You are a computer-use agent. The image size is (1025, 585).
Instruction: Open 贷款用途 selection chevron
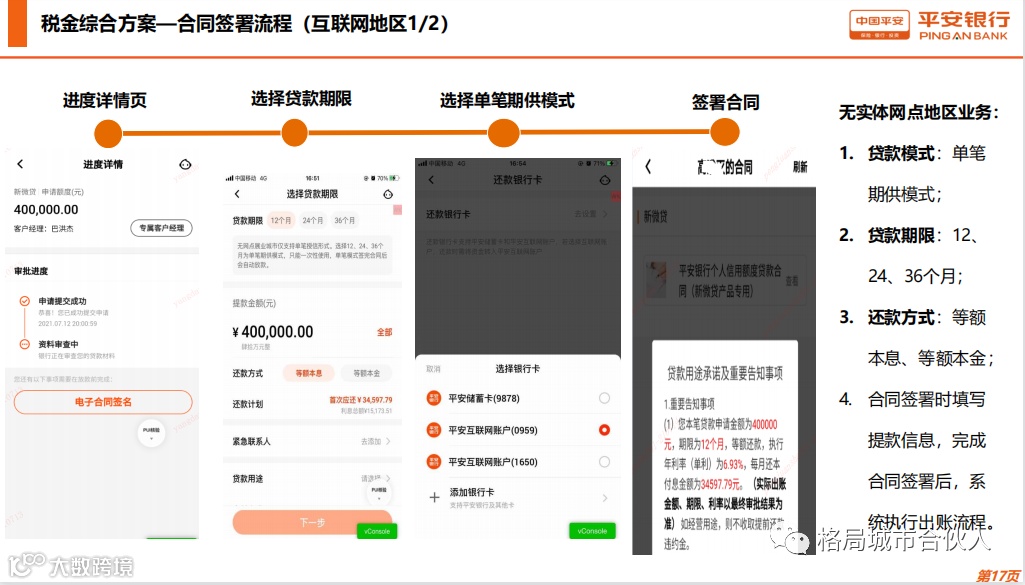(387, 478)
